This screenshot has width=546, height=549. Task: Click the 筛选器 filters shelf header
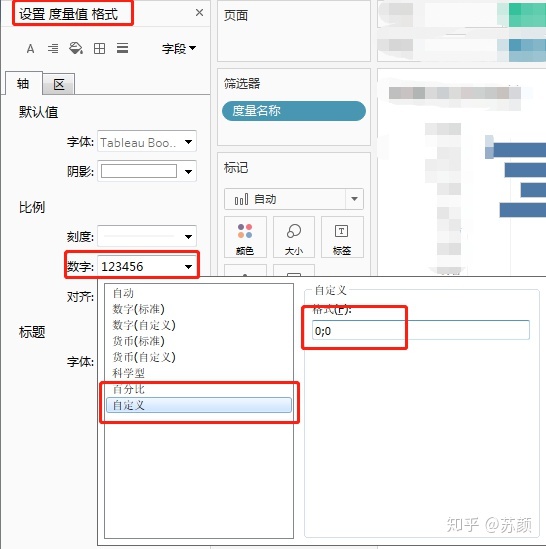[x=242, y=83]
